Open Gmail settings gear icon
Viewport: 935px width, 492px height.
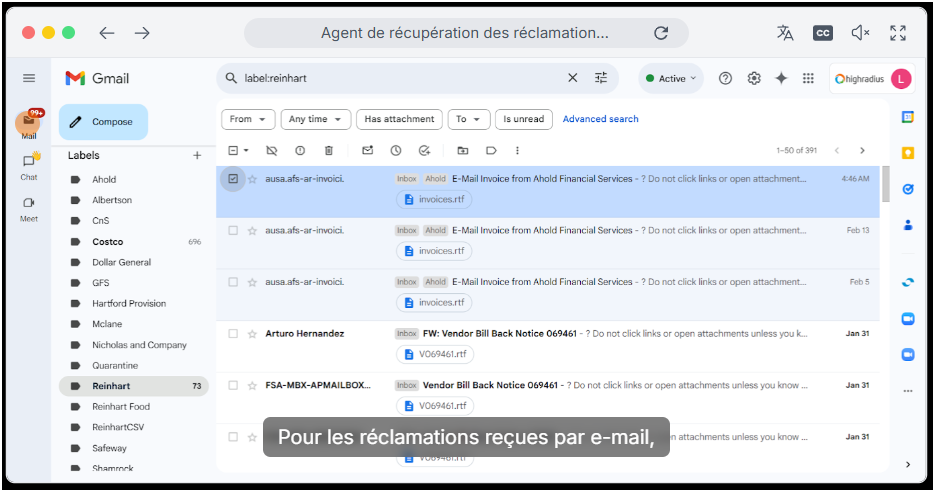pos(754,78)
